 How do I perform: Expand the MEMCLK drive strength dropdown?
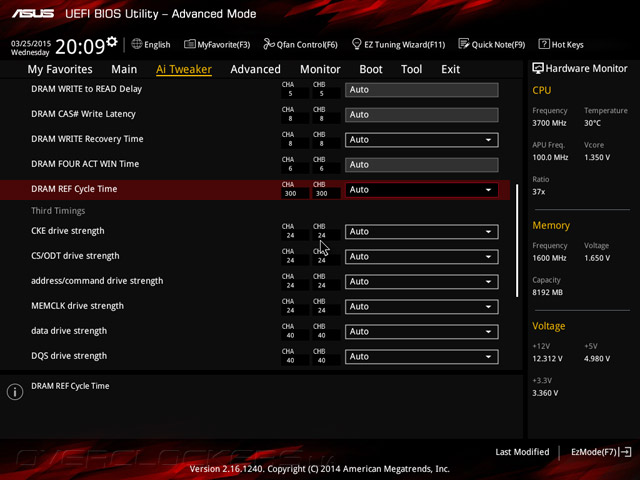click(422, 307)
